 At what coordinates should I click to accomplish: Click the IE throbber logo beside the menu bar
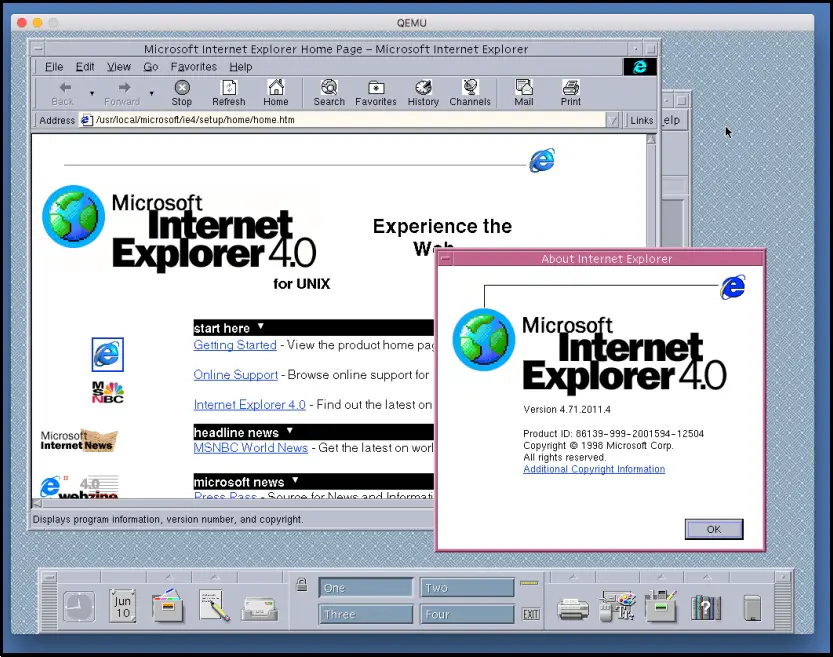click(x=640, y=67)
